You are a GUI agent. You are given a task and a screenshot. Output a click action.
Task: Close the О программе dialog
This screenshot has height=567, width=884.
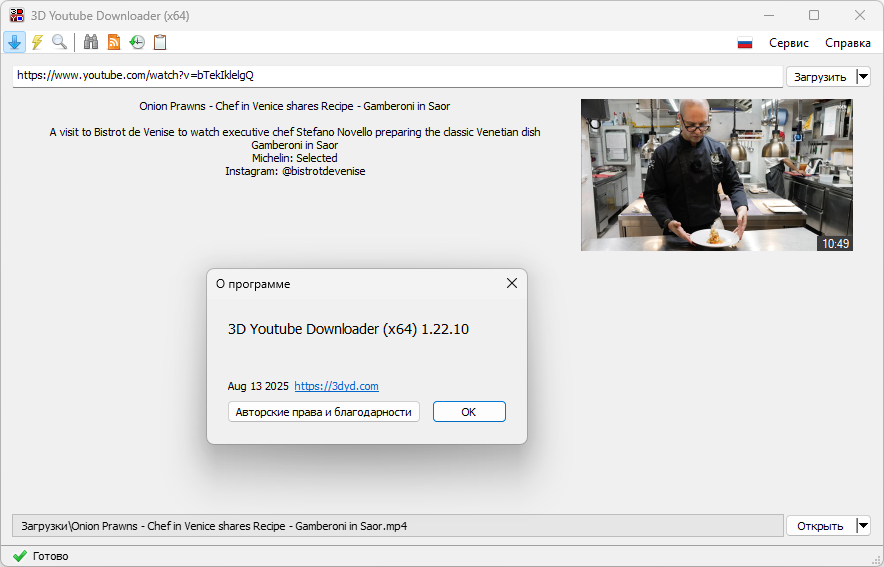coord(512,283)
